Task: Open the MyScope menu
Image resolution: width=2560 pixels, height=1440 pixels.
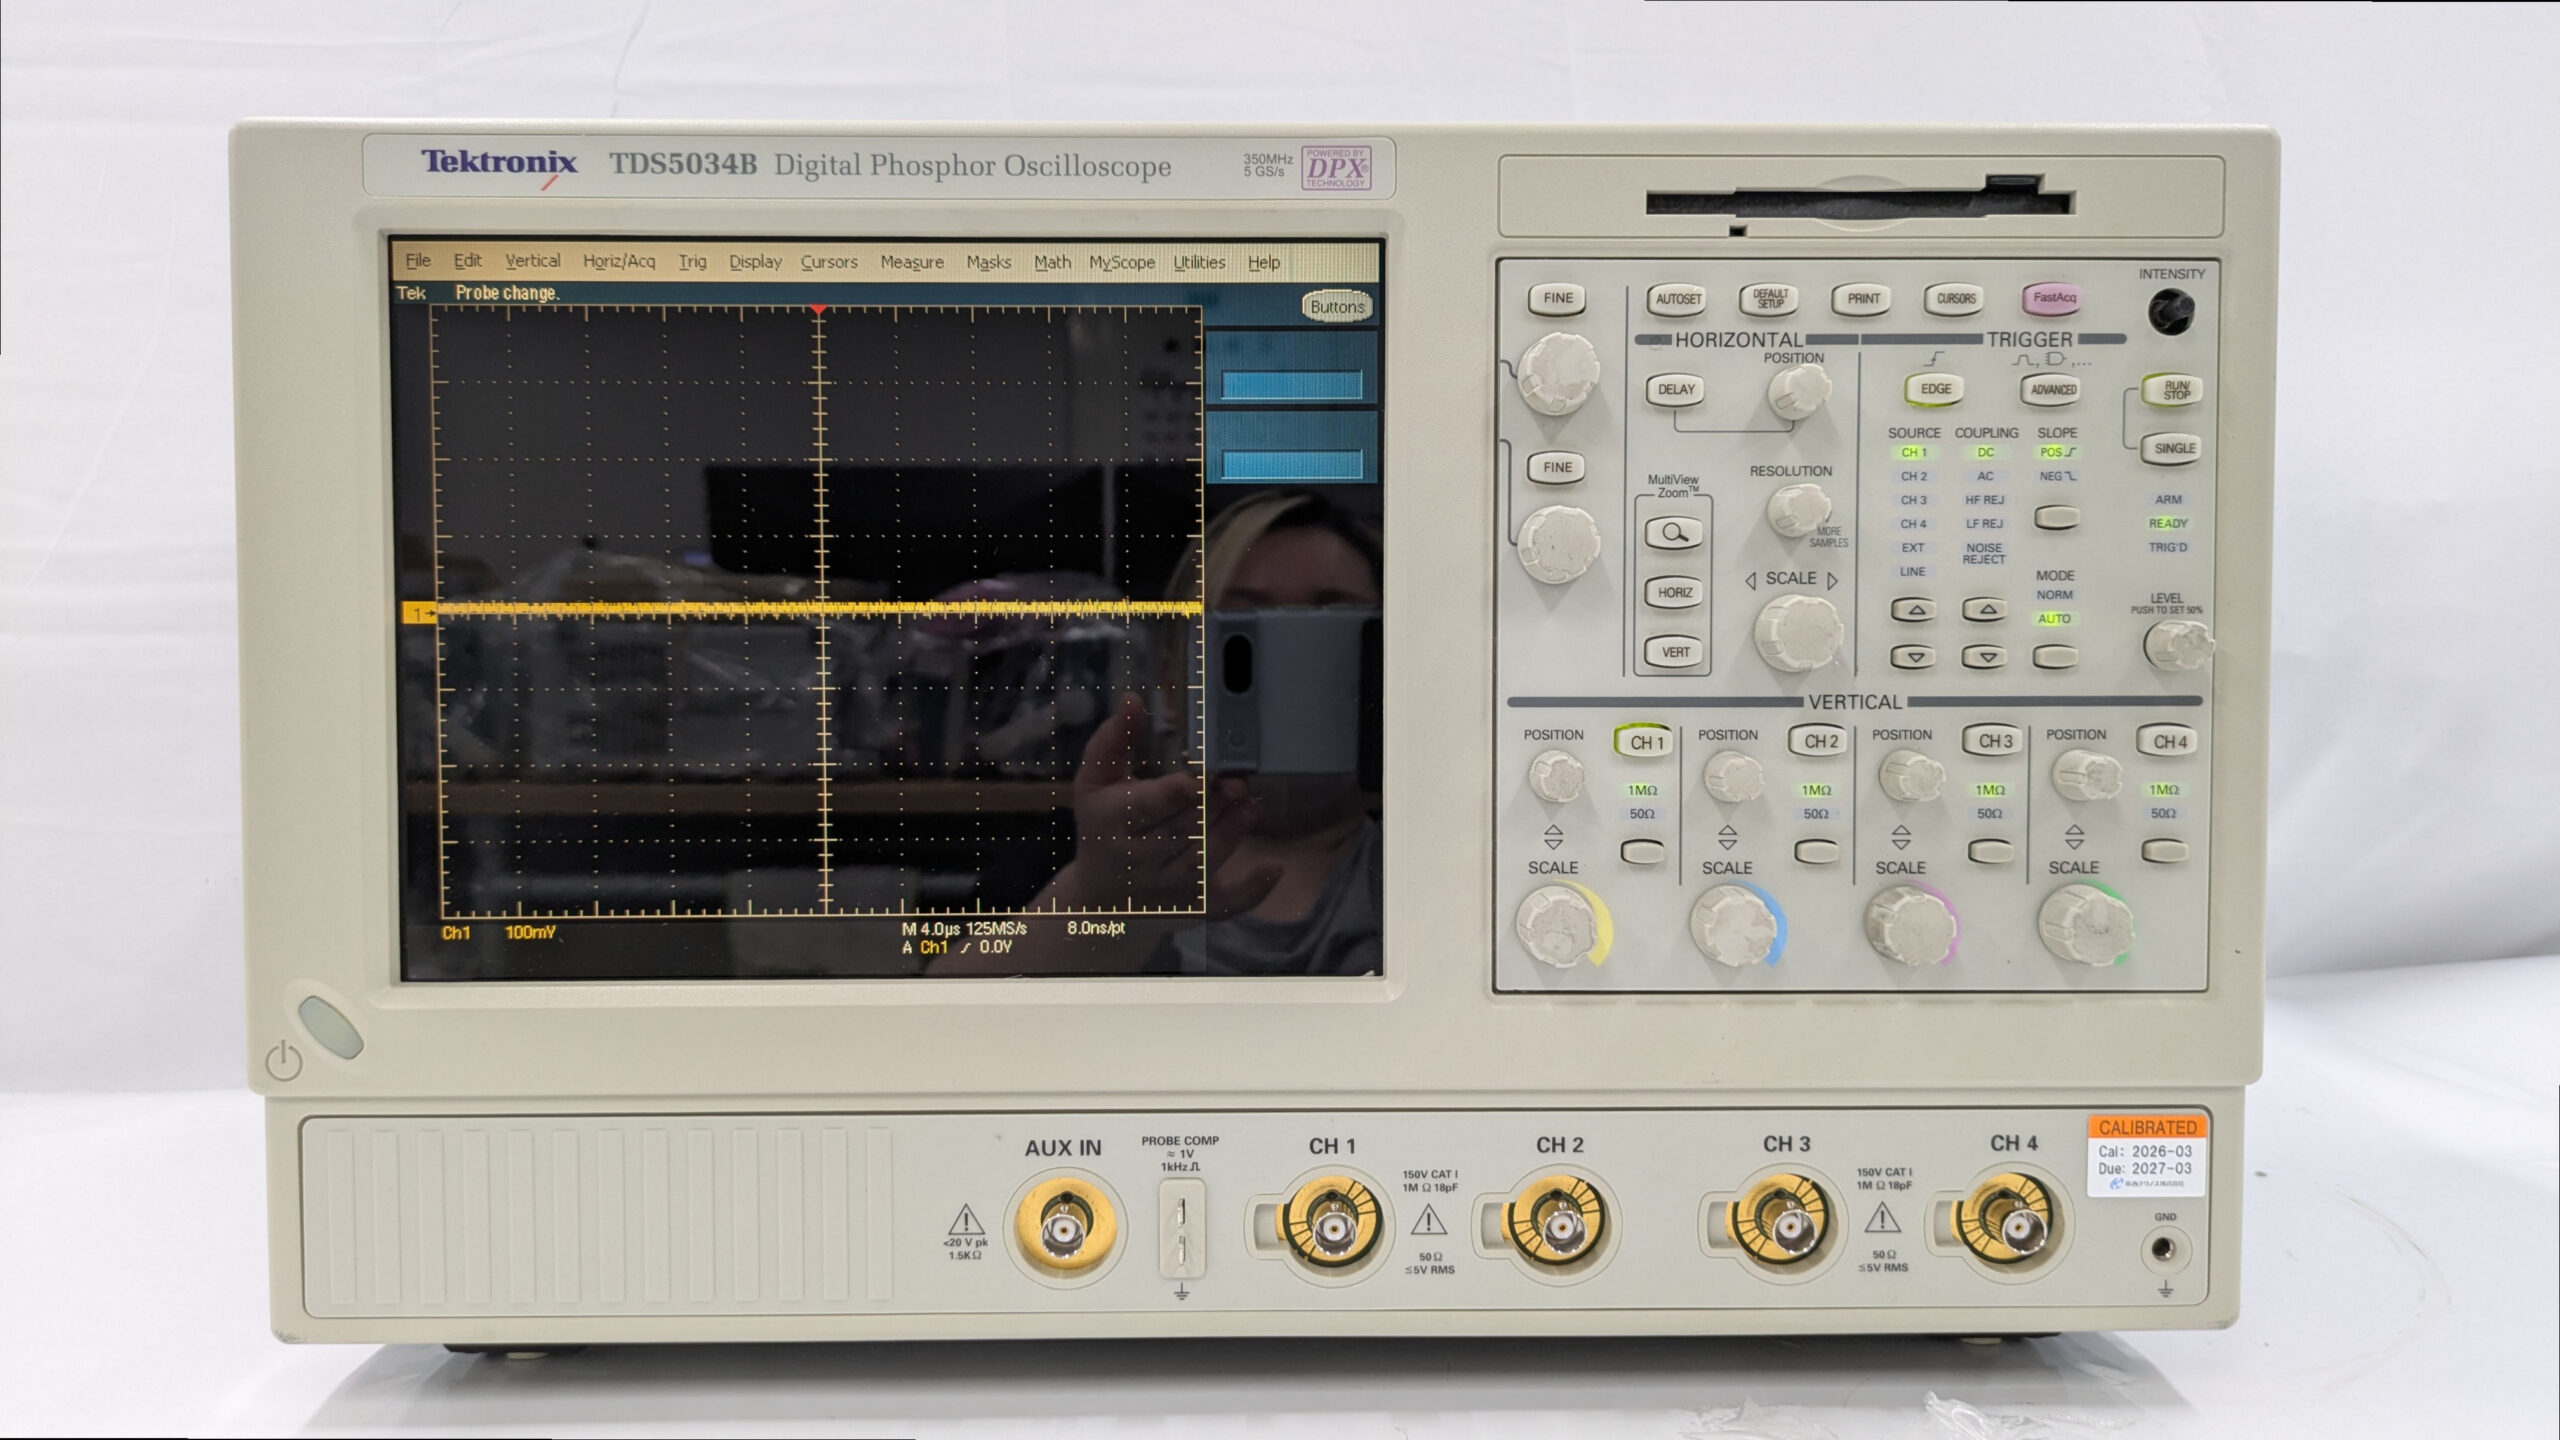Action: click(1122, 262)
